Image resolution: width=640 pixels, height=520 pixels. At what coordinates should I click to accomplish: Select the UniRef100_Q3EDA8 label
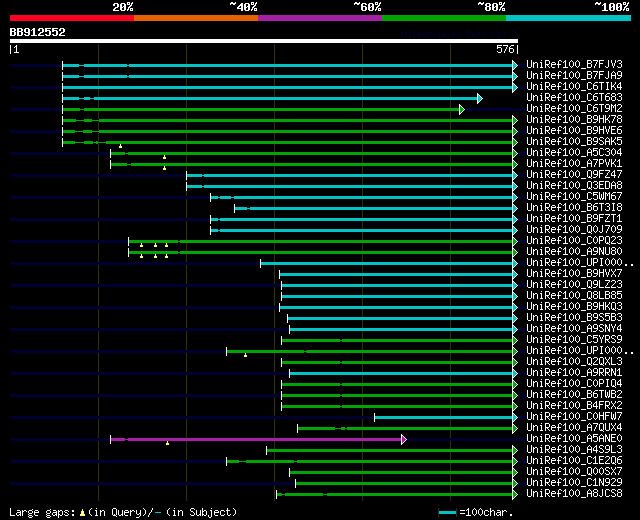tap(574, 186)
